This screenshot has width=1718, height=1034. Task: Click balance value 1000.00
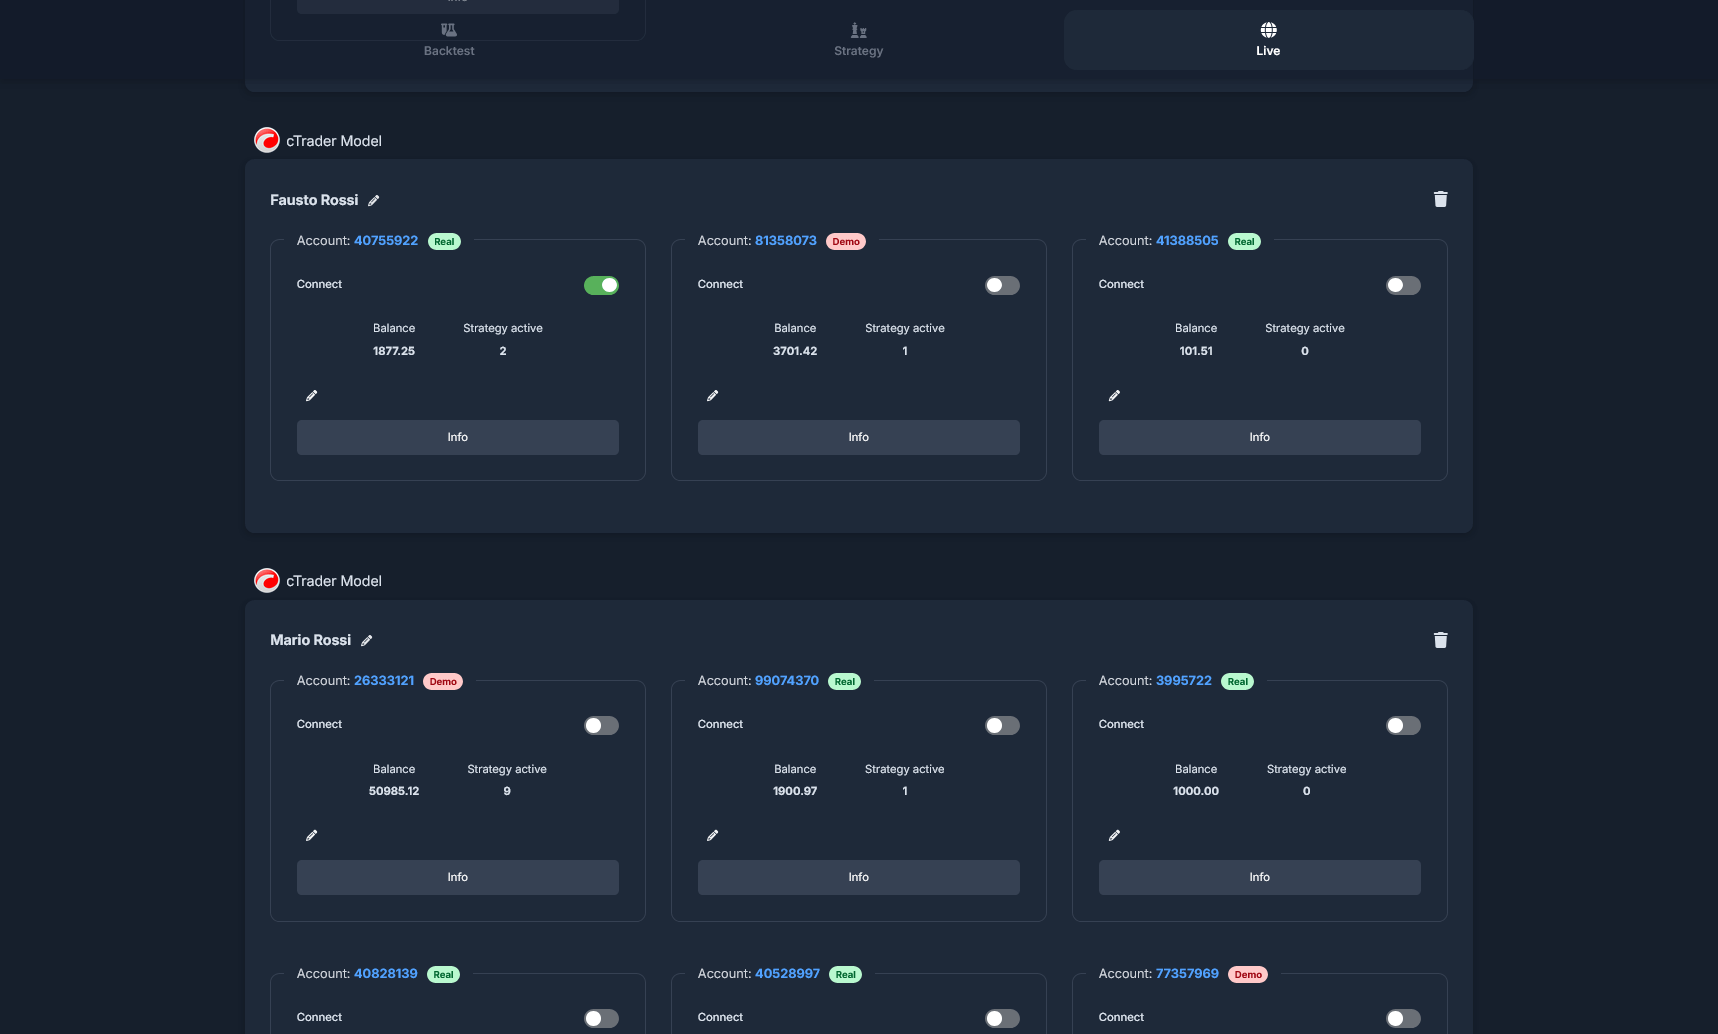click(1196, 791)
